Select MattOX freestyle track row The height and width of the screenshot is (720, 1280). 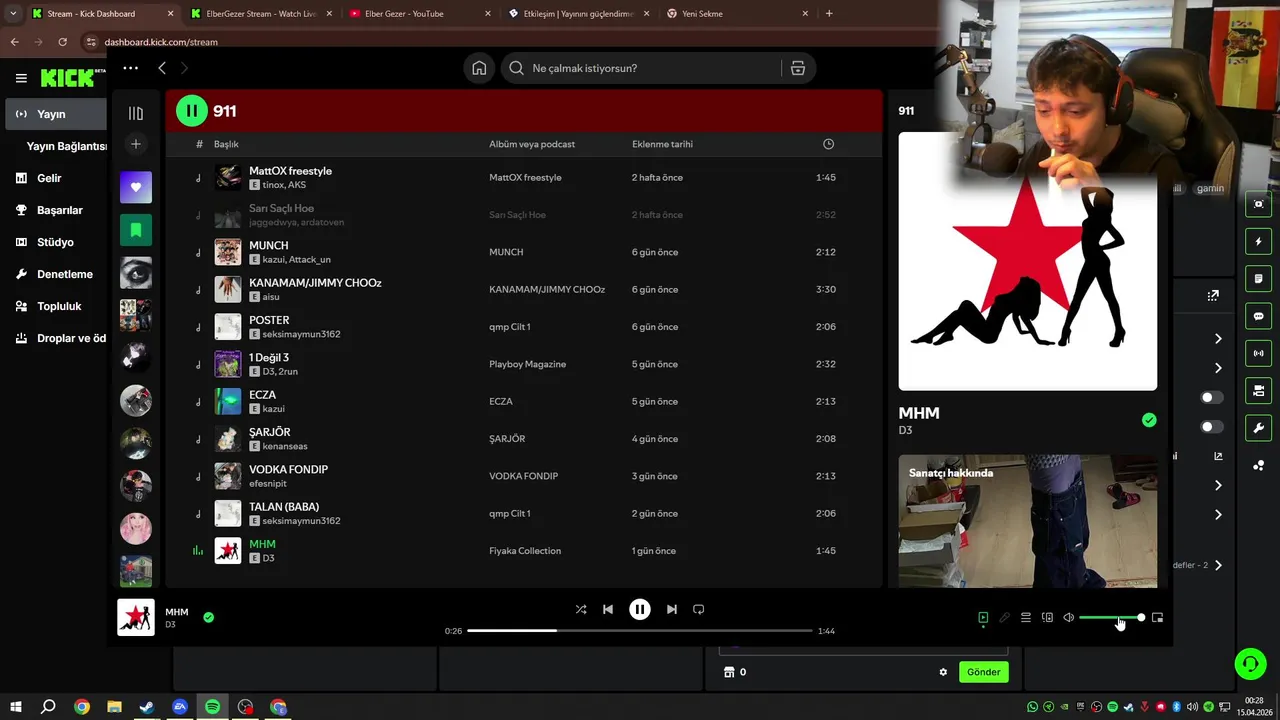tap(523, 178)
